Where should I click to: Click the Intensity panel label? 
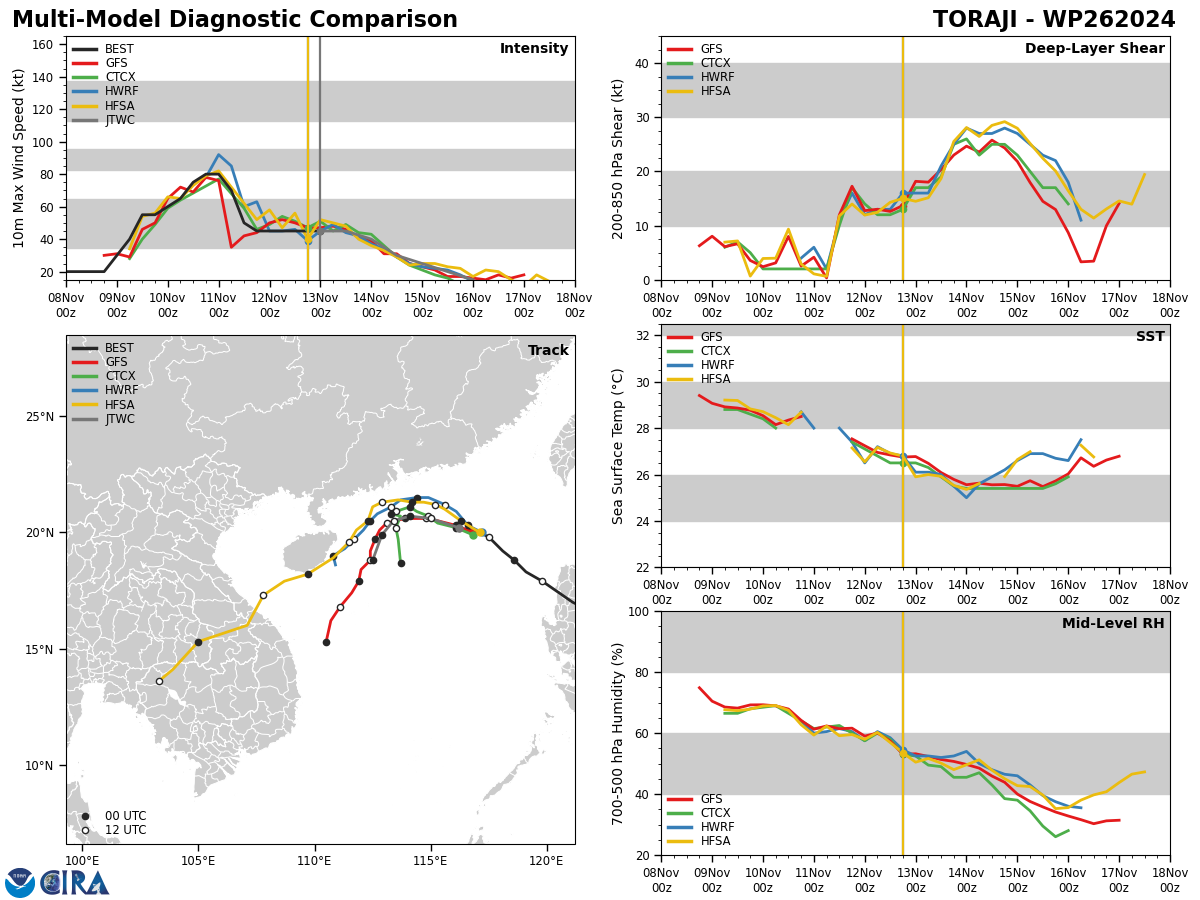tap(534, 49)
